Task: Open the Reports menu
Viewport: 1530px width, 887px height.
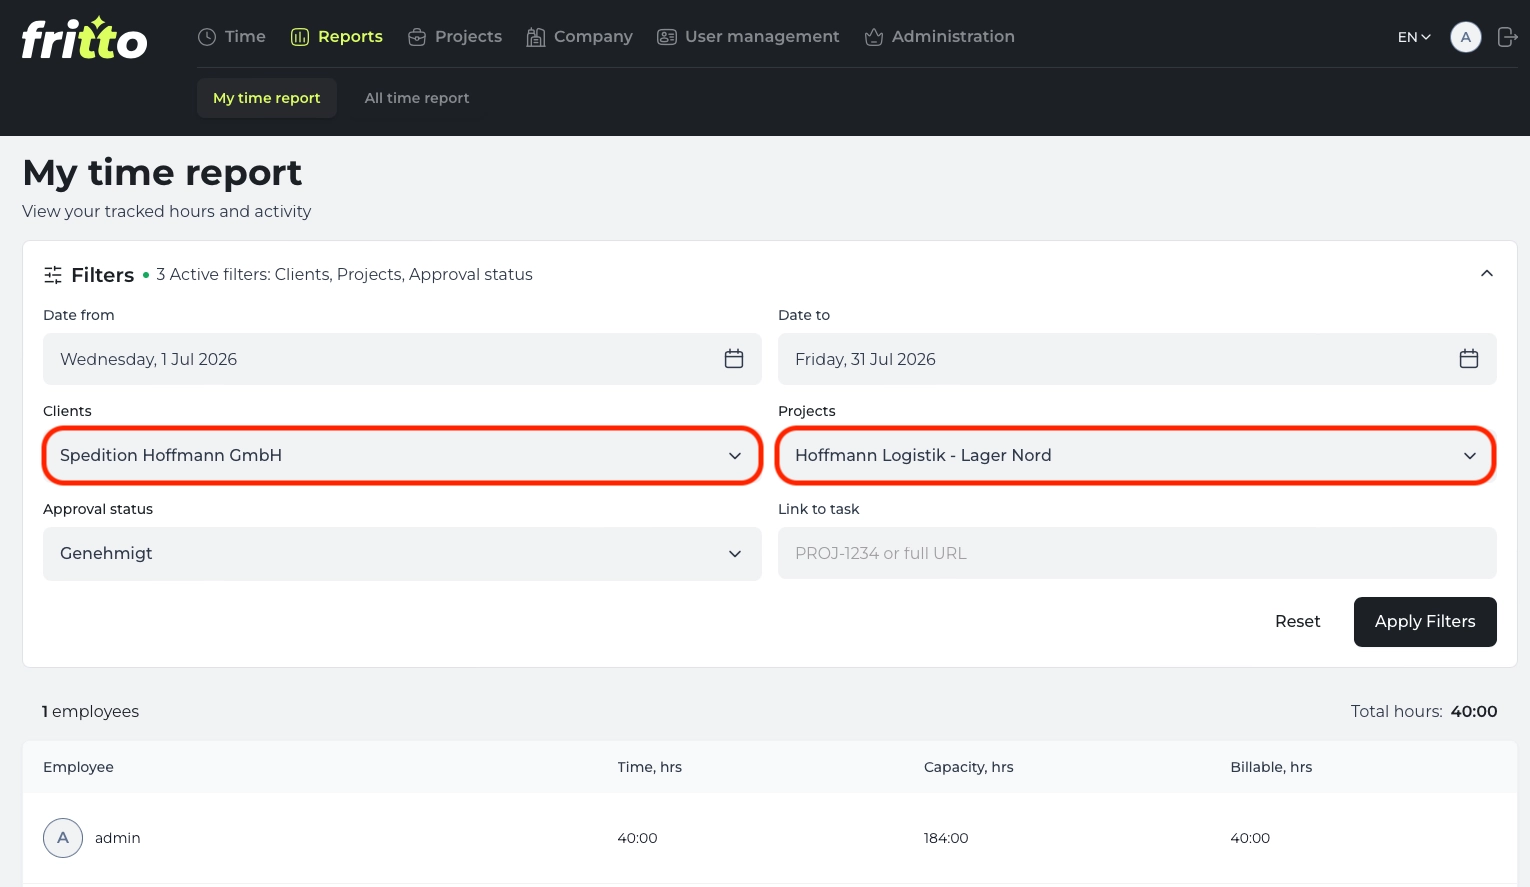Action: (337, 37)
